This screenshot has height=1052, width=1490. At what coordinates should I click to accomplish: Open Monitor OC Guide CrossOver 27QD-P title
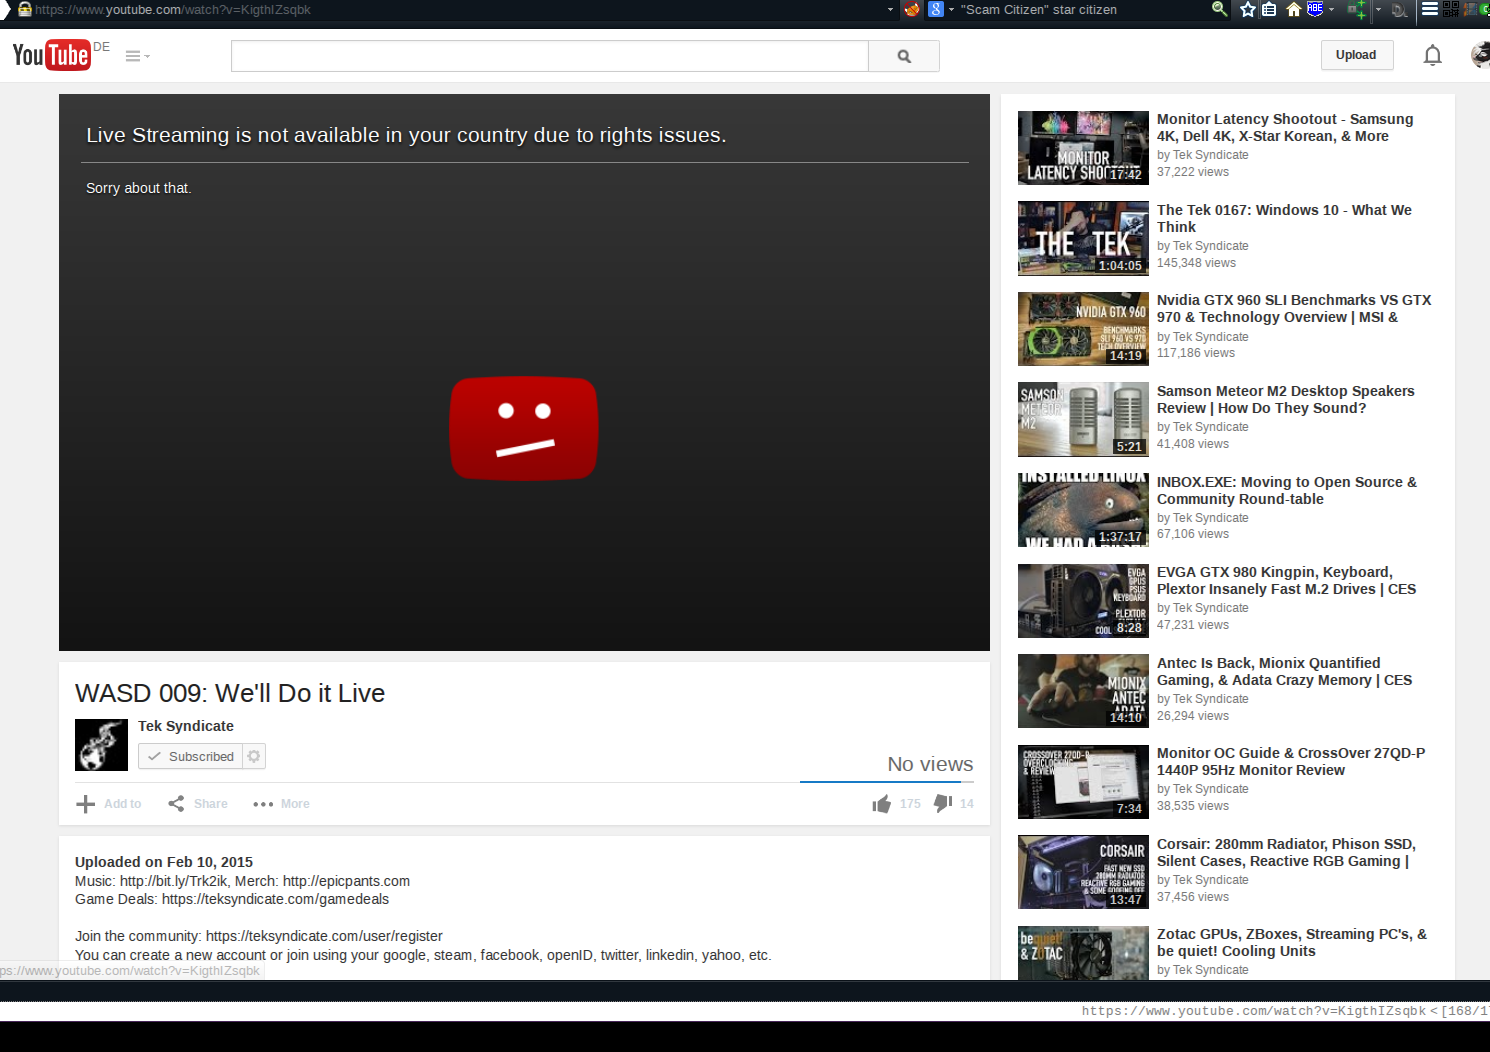click(x=1291, y=761)
